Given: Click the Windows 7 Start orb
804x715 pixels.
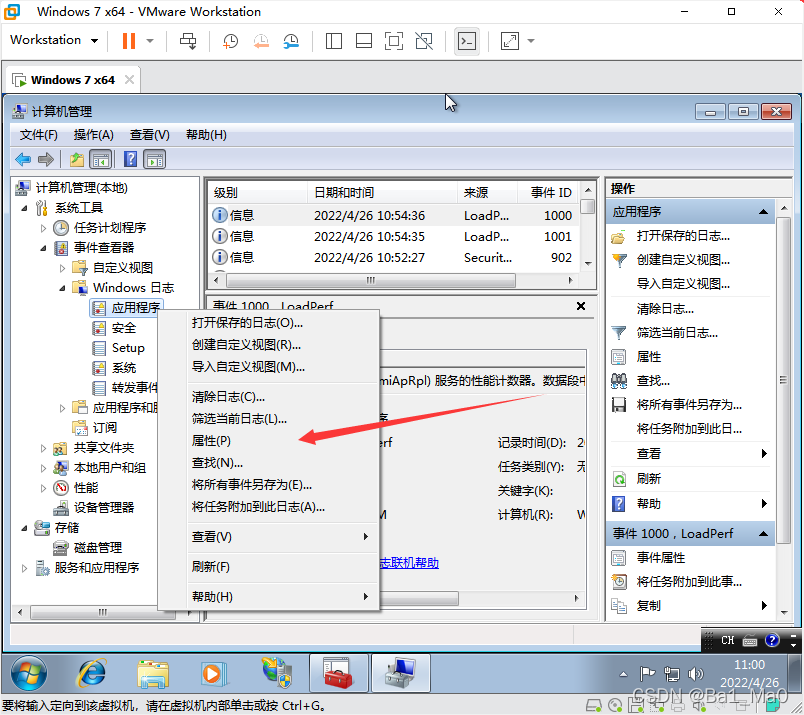Looking at the screenshot, I should 29,673.
